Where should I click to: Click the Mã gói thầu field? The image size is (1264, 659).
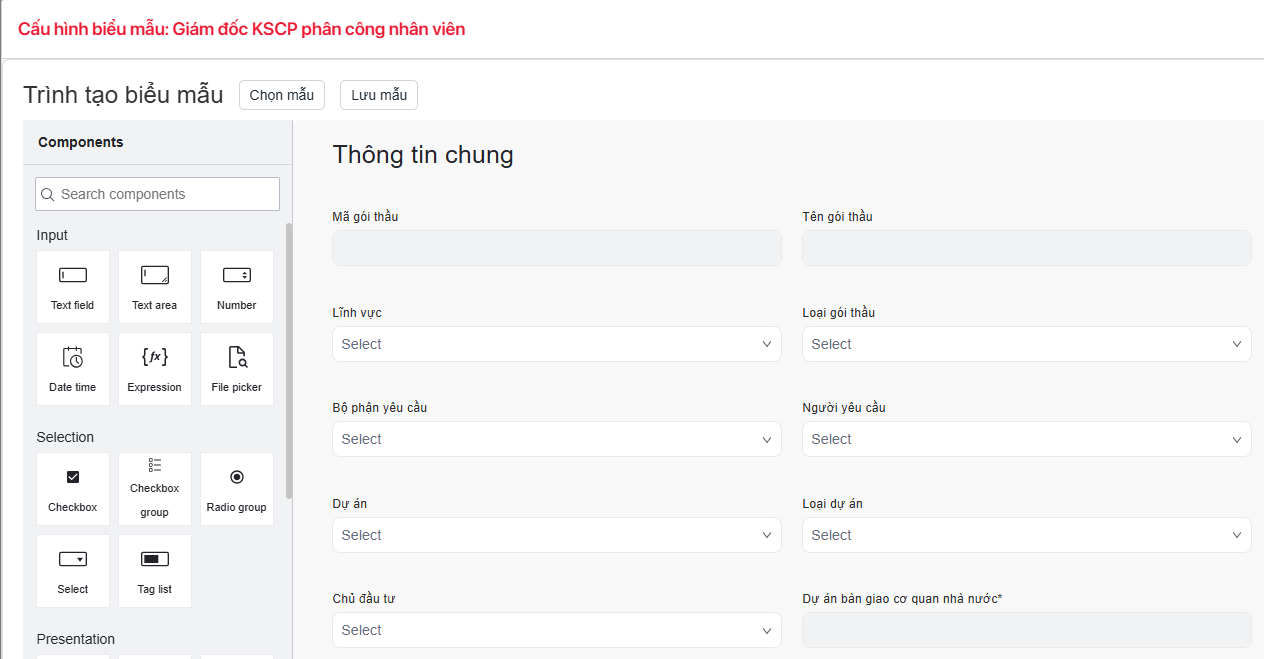click(x=556, y=248)
